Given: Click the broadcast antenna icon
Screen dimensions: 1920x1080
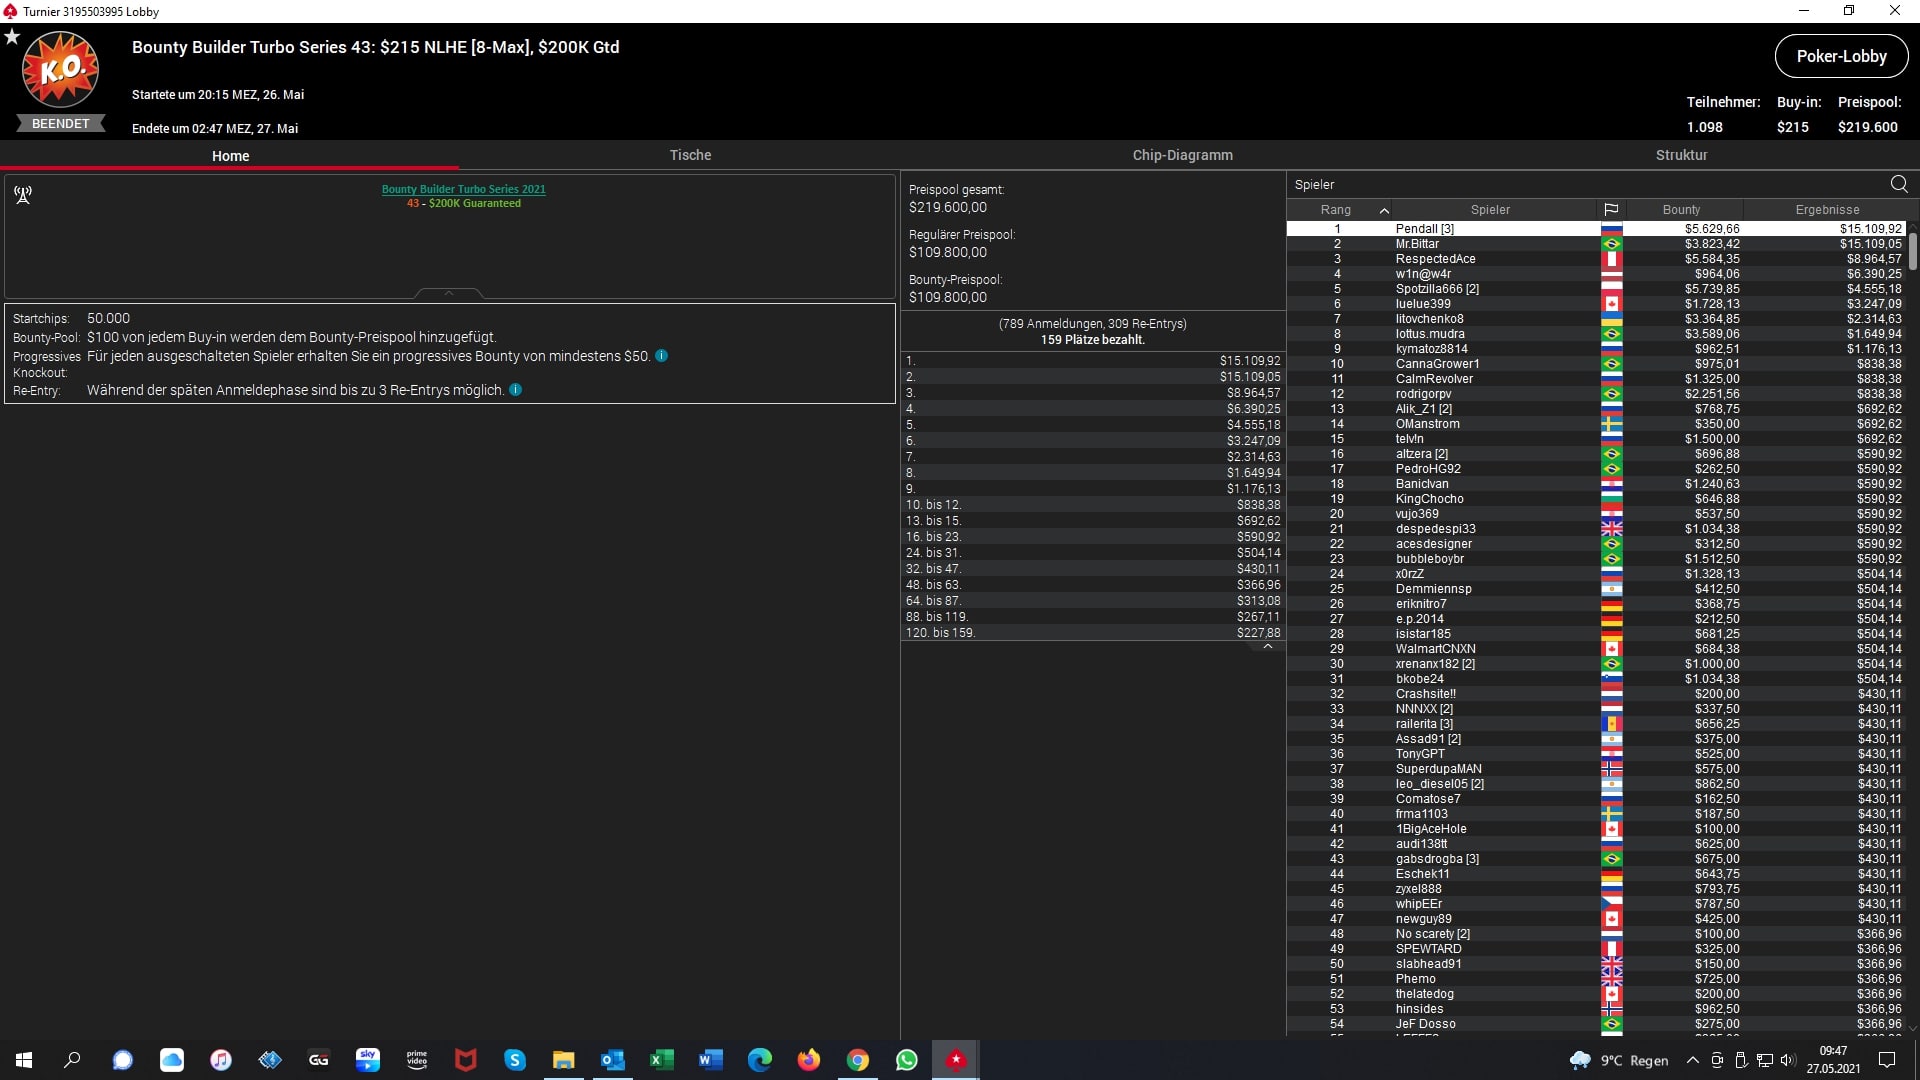Looking at the screenshot, I should click(23, 195).
